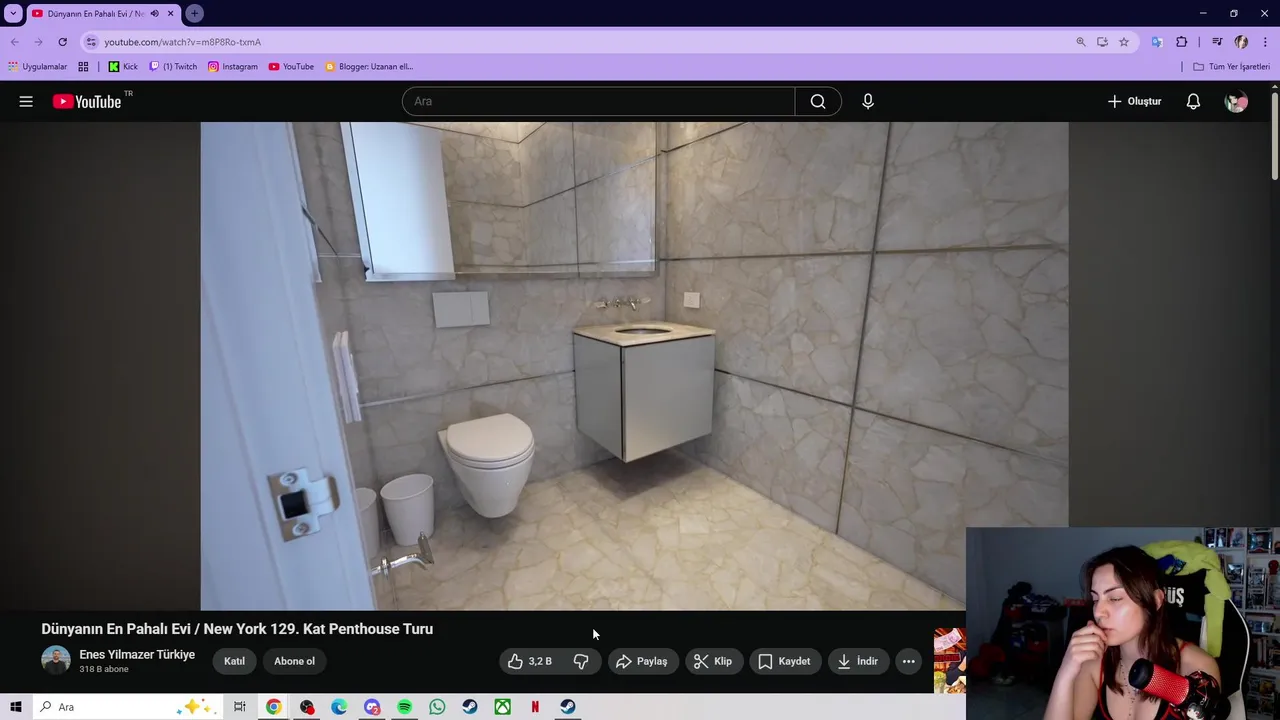Click the 318 B abone subscriber count
This screenshot has height=720, width=1280.
[104, 669]
